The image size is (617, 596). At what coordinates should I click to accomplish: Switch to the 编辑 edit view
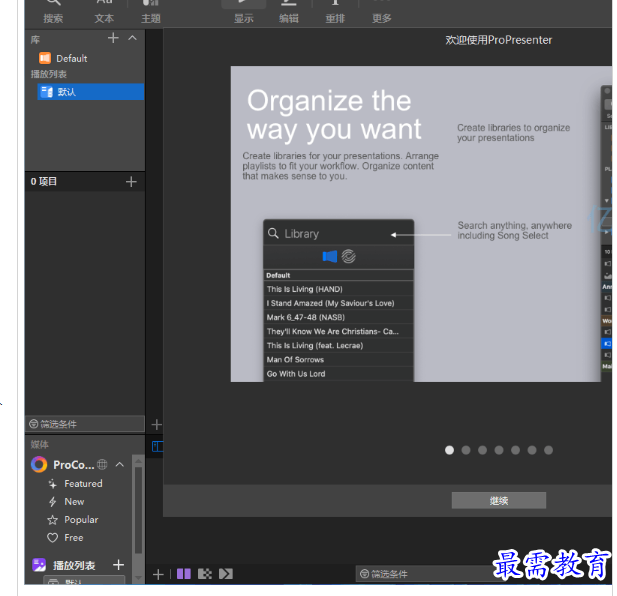(289, 12)
